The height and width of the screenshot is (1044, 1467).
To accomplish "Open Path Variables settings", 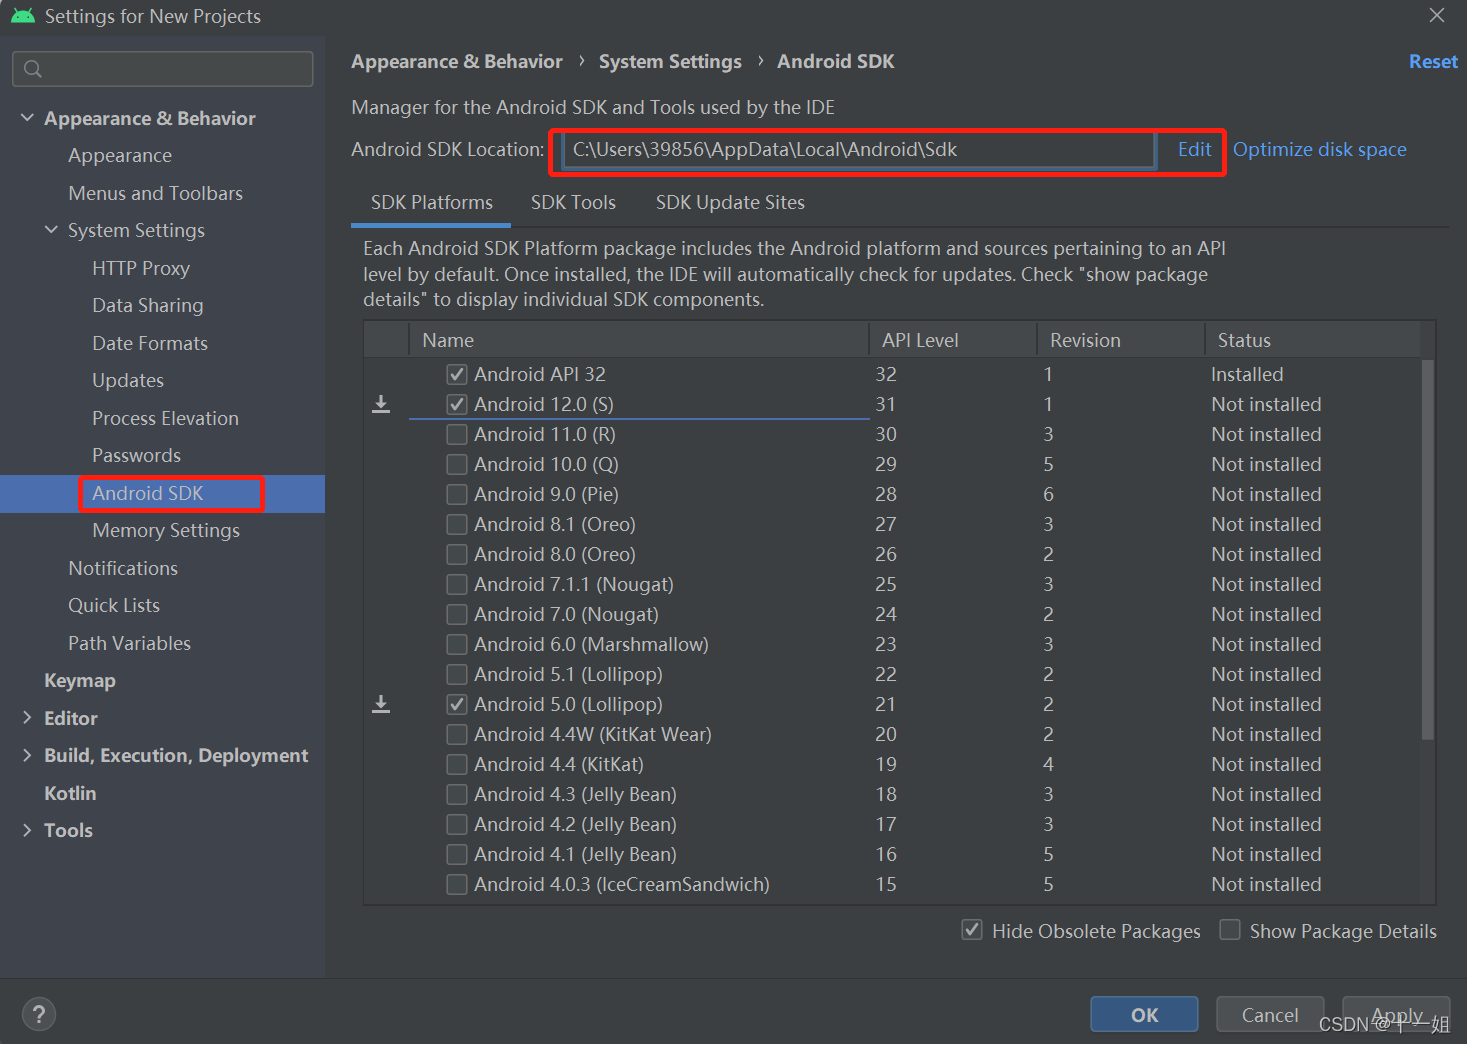I will tap(129, 643).
